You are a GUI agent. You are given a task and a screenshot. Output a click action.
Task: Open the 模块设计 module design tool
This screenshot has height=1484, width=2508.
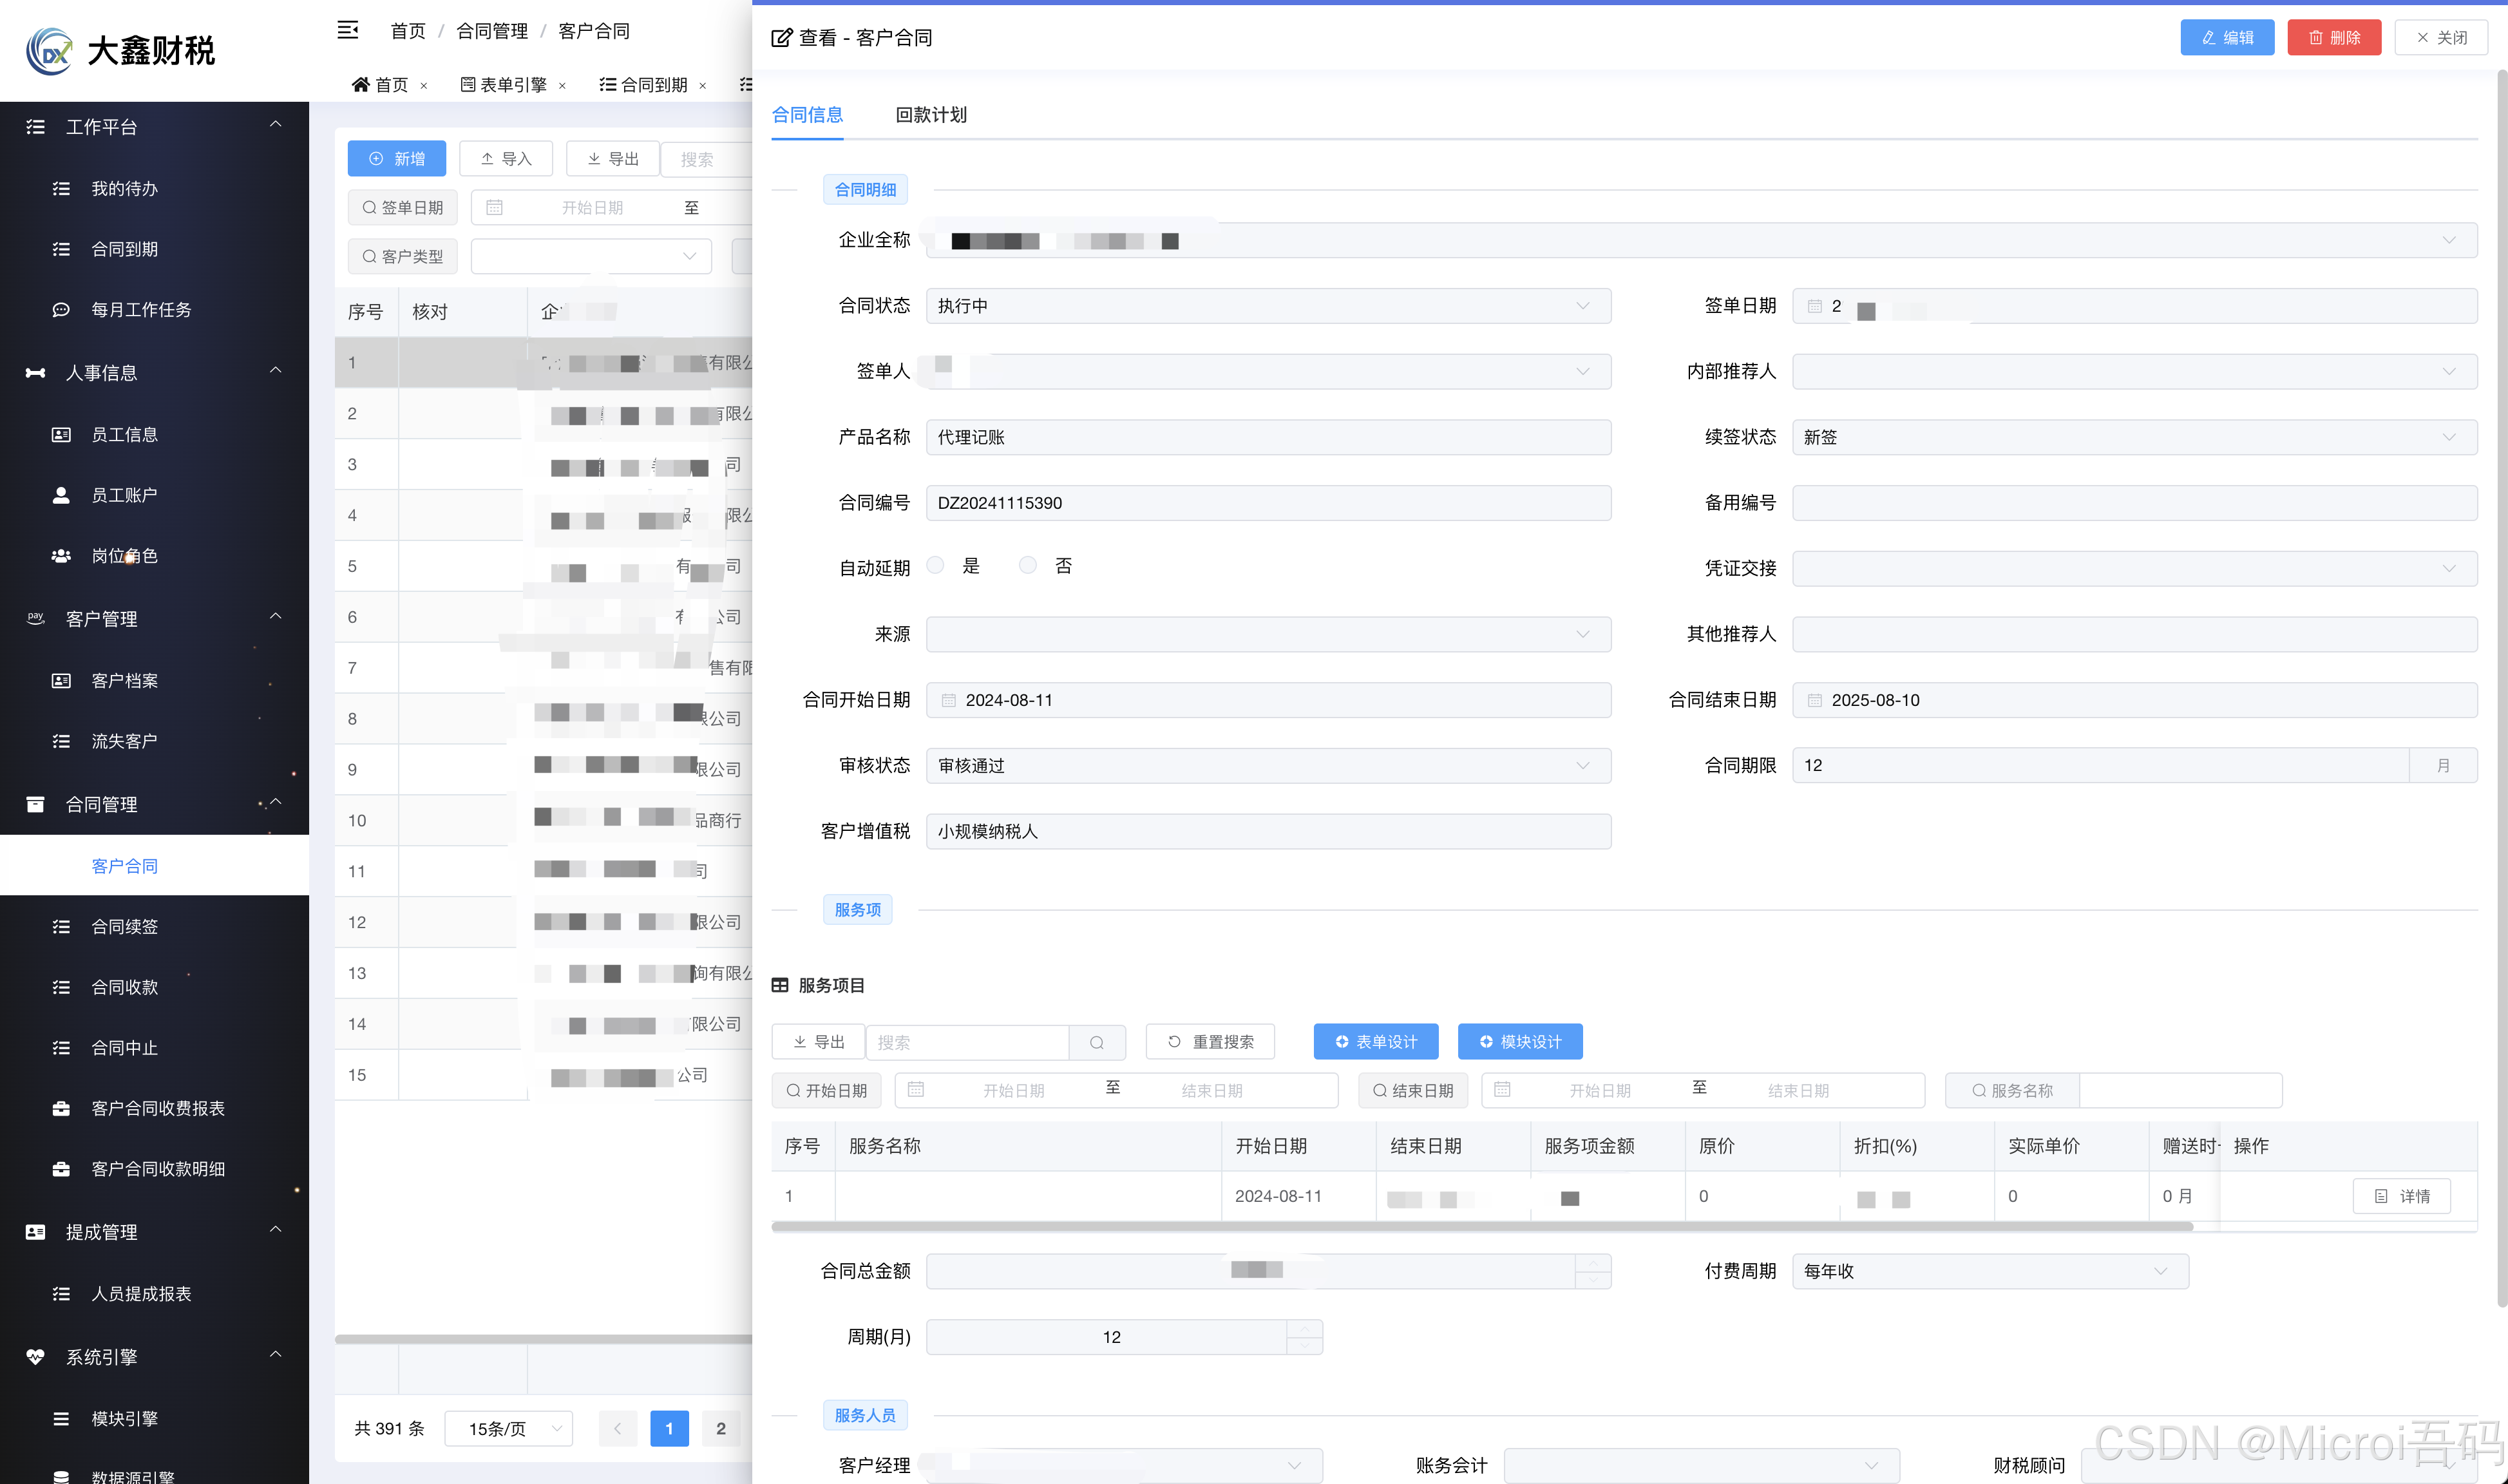click(1520, 1041)
